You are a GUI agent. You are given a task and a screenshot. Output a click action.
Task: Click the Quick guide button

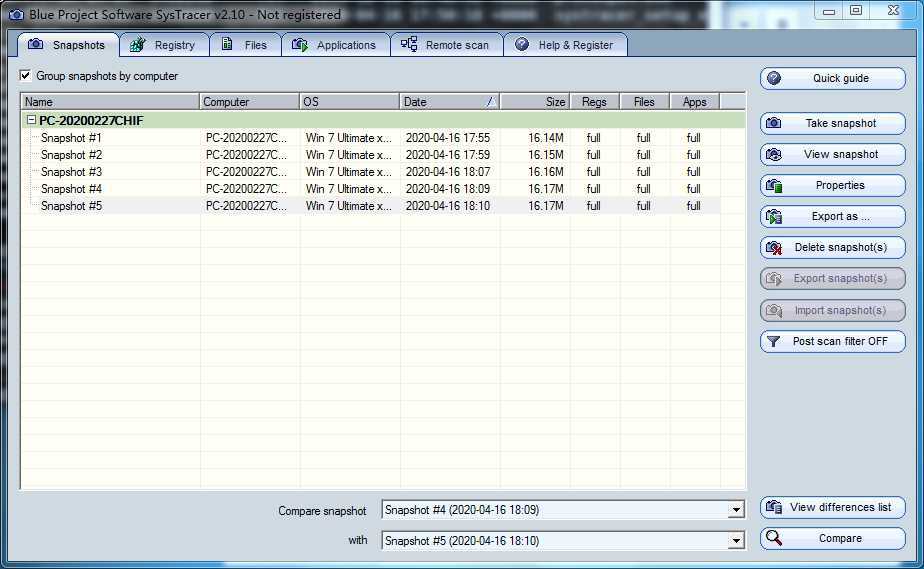[833, 78]
